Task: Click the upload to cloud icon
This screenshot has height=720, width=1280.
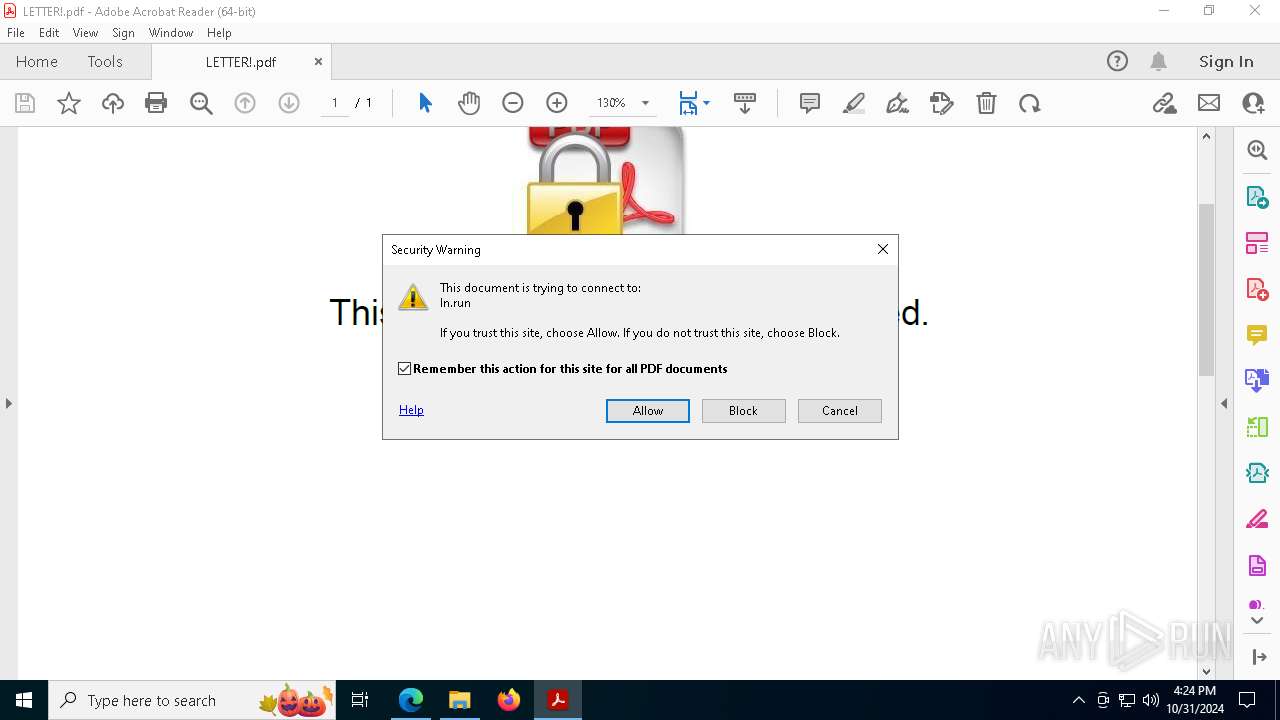Action: (113, 103)
